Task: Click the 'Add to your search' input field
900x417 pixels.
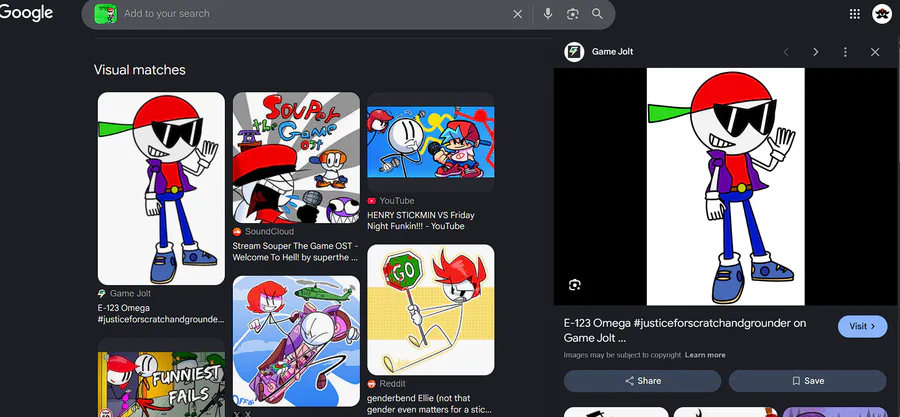Action: coord(313,14)
